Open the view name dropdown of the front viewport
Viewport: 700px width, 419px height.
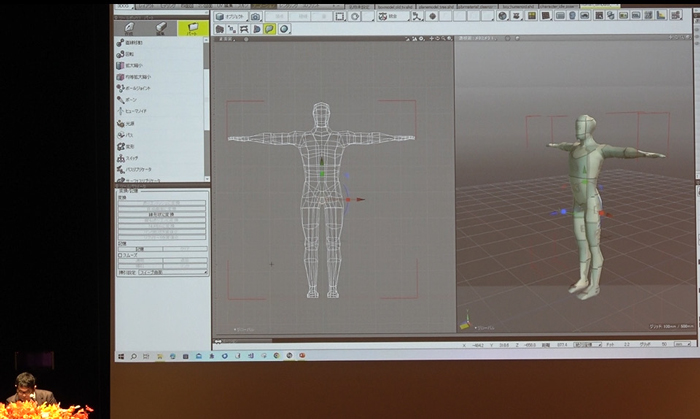point(227,41)
